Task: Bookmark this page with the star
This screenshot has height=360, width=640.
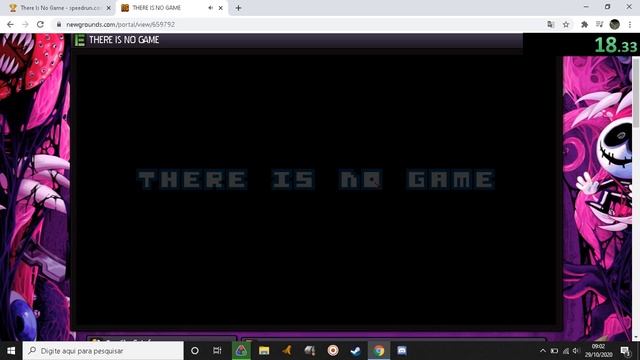Action: 566,24
